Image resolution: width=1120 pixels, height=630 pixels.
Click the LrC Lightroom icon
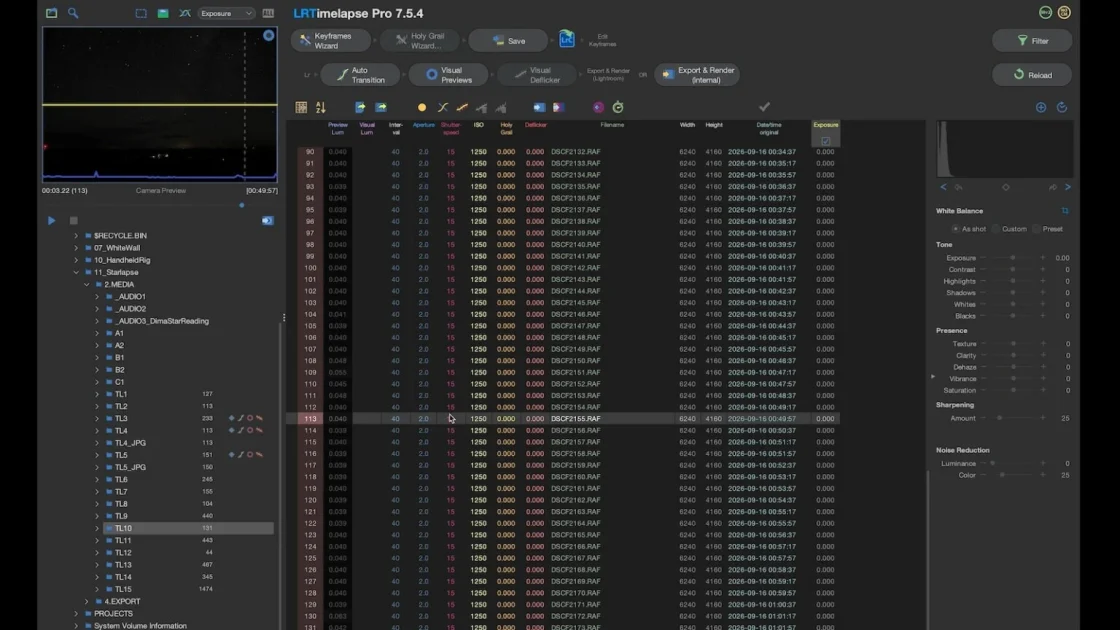[x=566, y=39]
